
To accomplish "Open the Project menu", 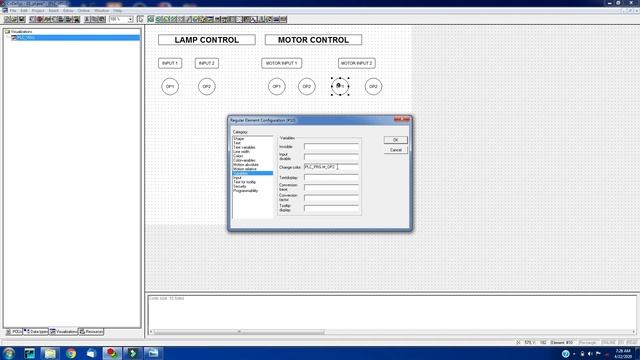I will click(38, 11).
